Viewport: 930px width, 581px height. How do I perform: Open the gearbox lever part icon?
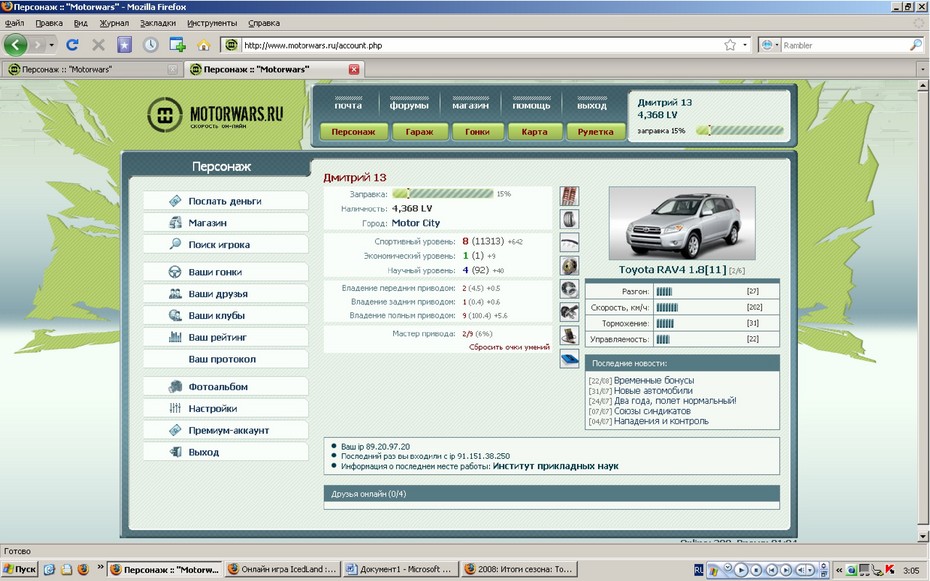point(569,336)
